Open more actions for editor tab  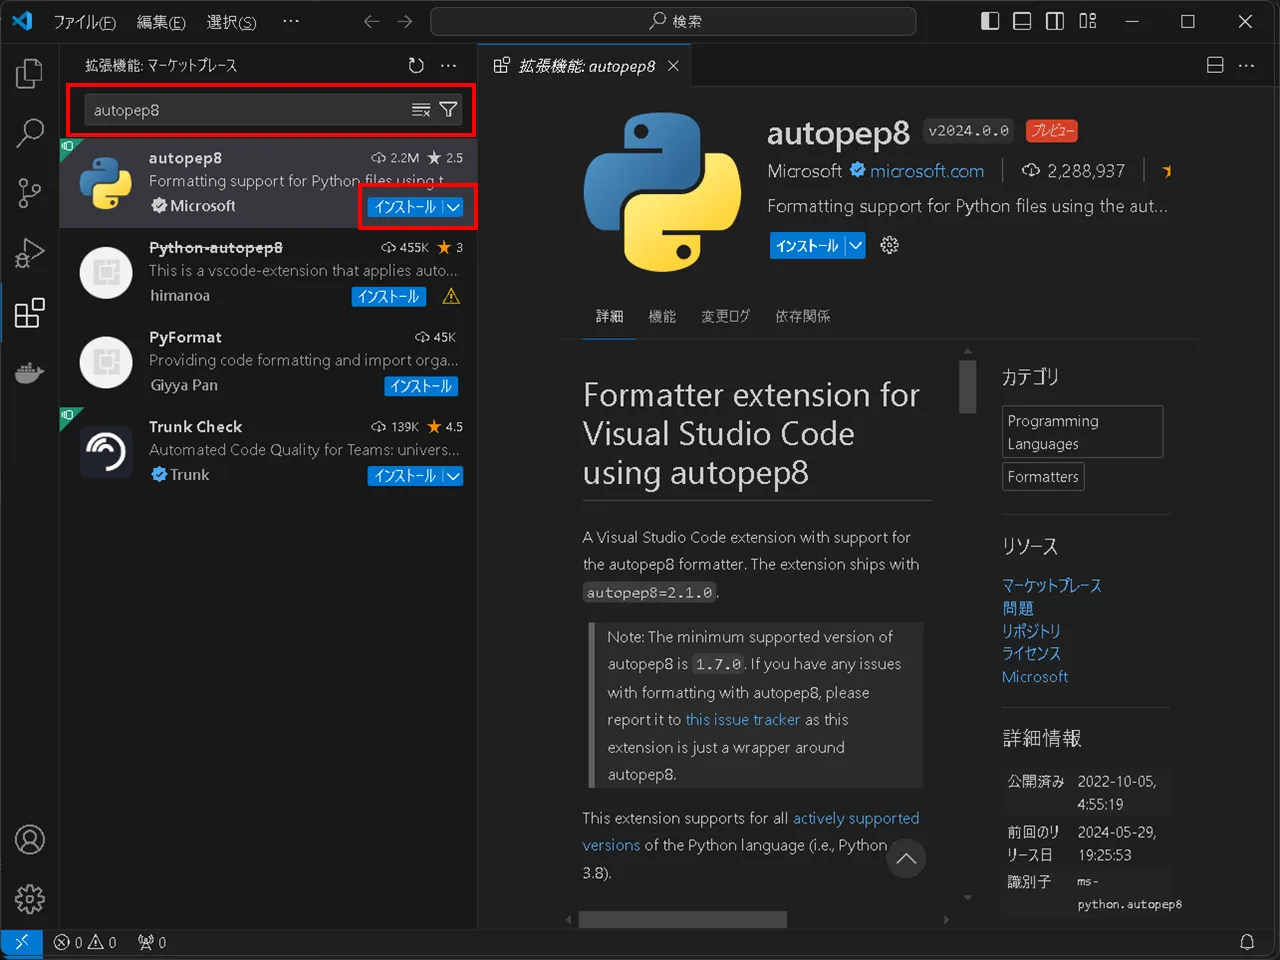[1246, 65]
